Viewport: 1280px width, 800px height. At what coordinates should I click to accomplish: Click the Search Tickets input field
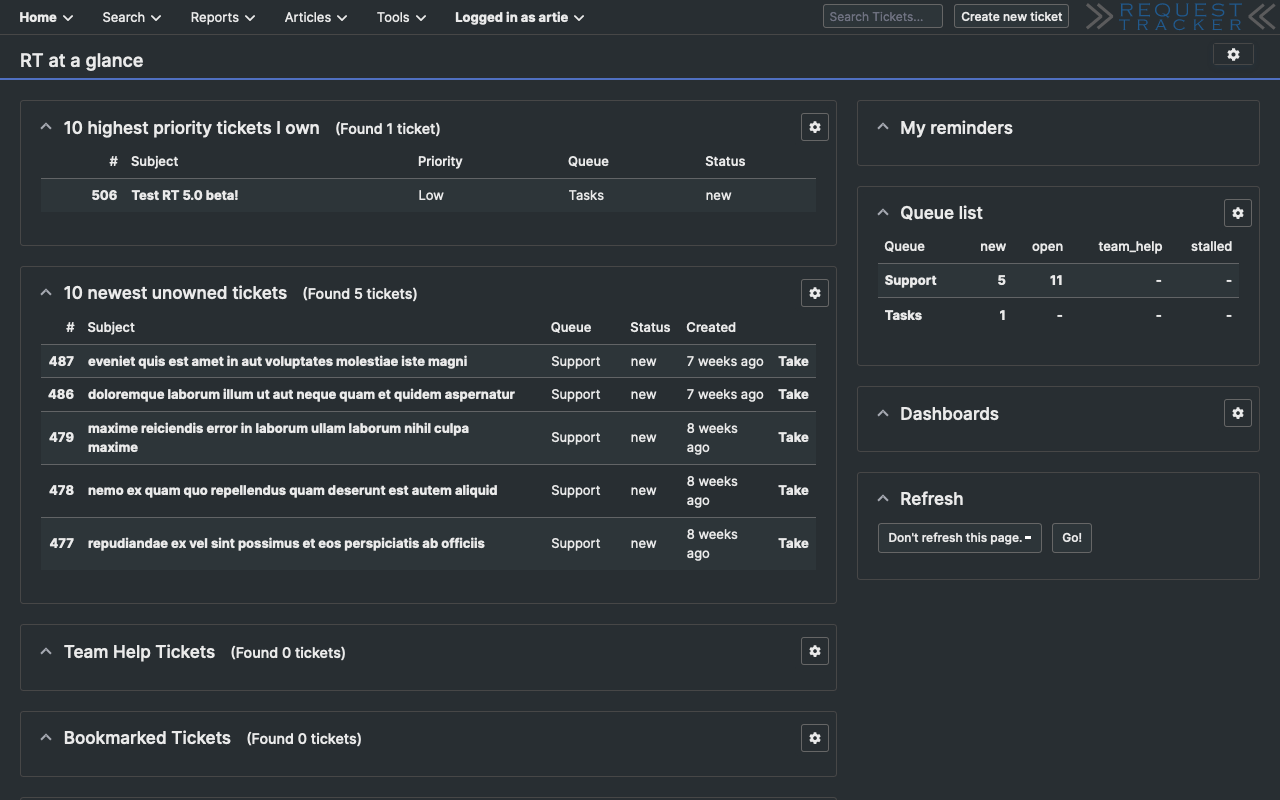point(882,16)
